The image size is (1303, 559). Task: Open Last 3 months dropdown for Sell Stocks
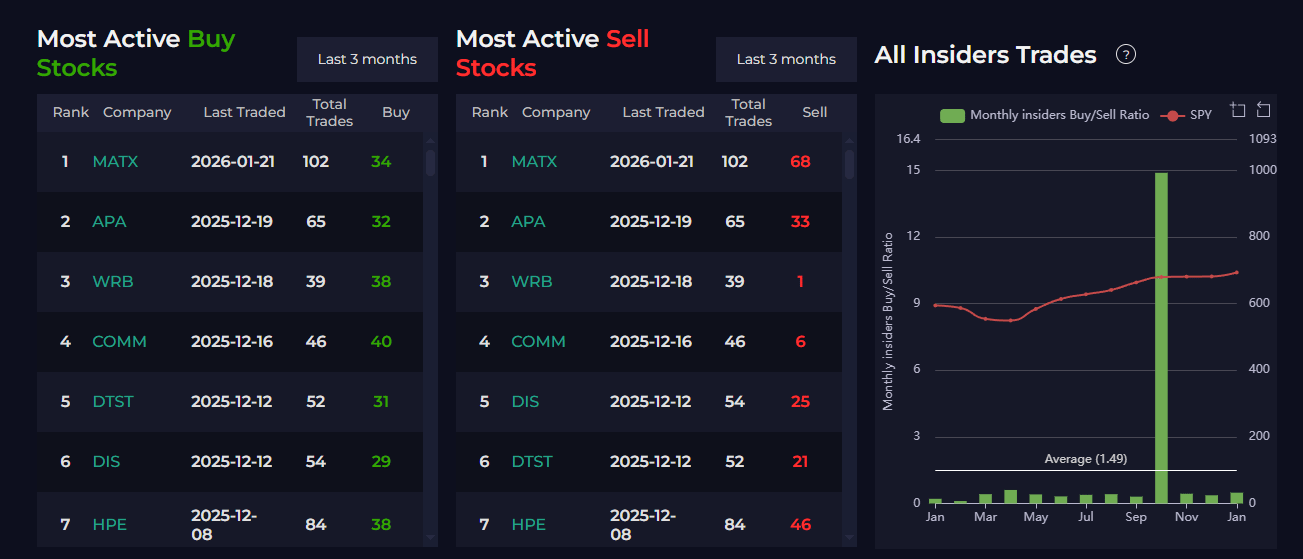click(786, 59)
